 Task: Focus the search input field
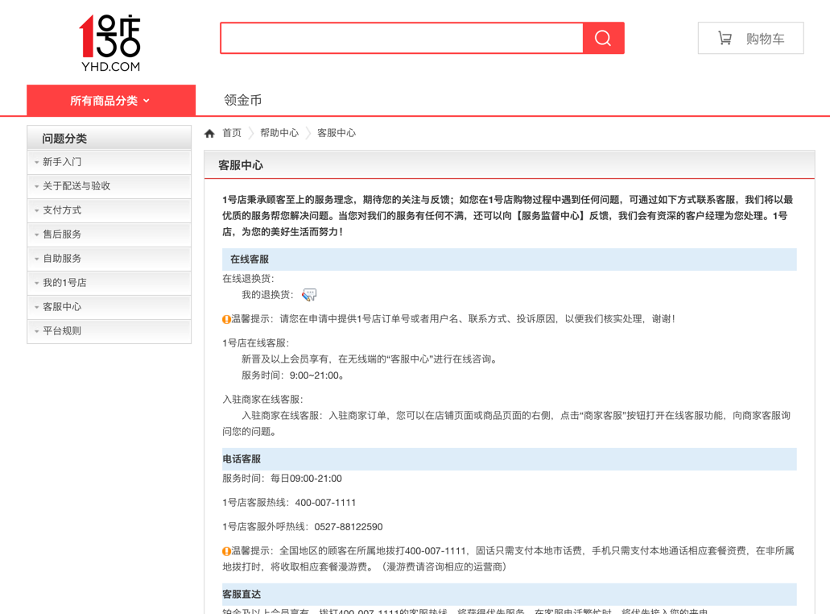point(402,38)
